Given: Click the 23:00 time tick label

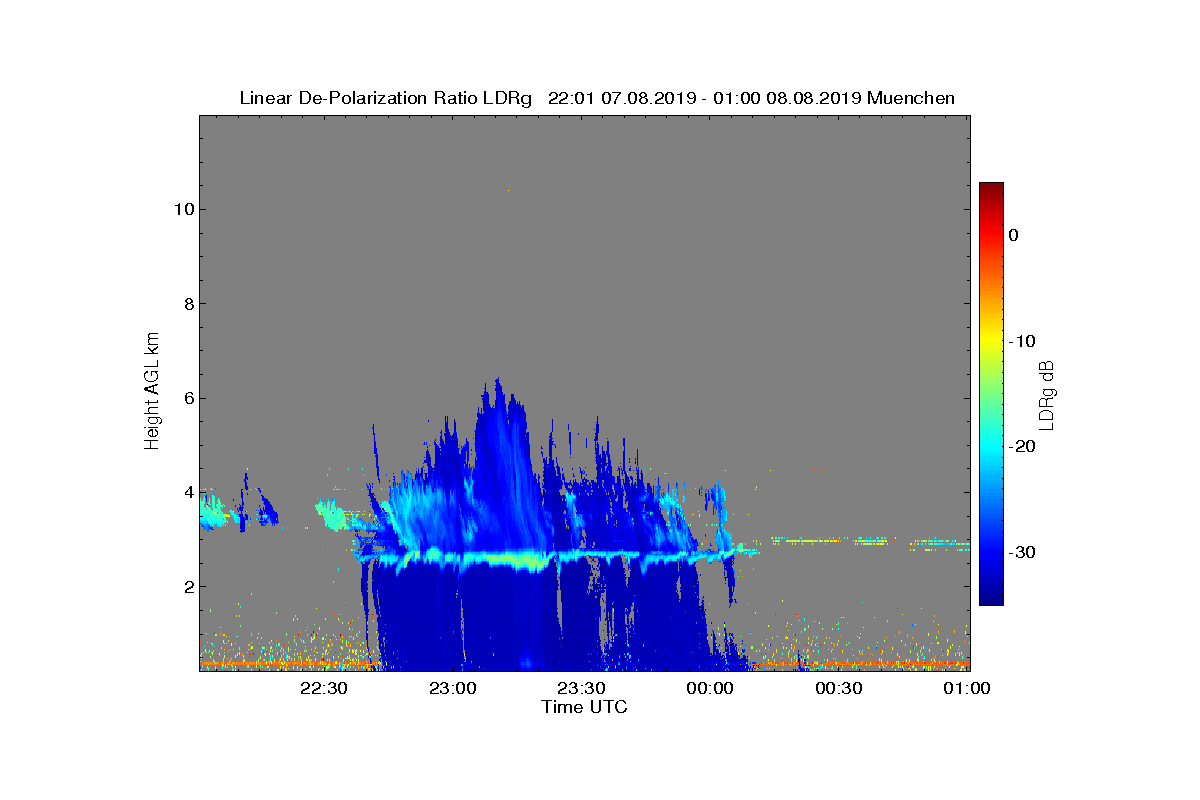Looking at the screenshot, I should pyautogui.click(x=453, y=688).
